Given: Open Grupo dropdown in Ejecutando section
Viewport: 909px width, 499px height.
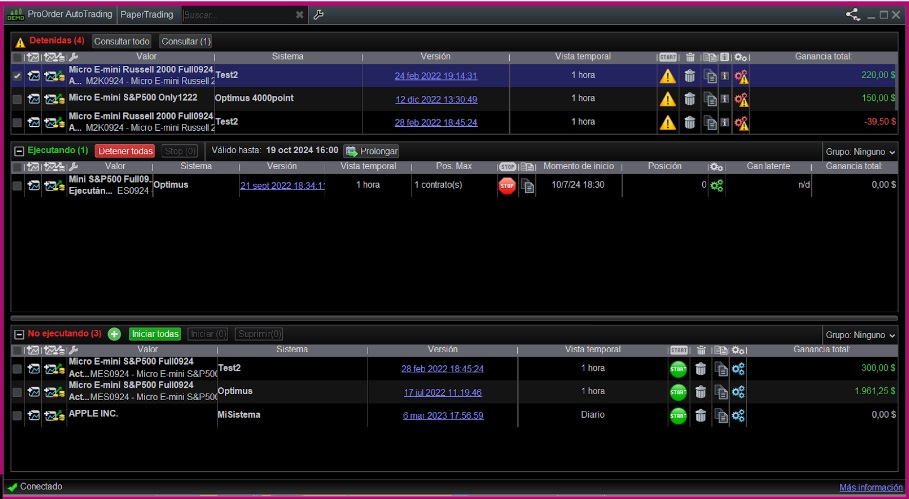Looking at the screenshot, I should 859,151.
